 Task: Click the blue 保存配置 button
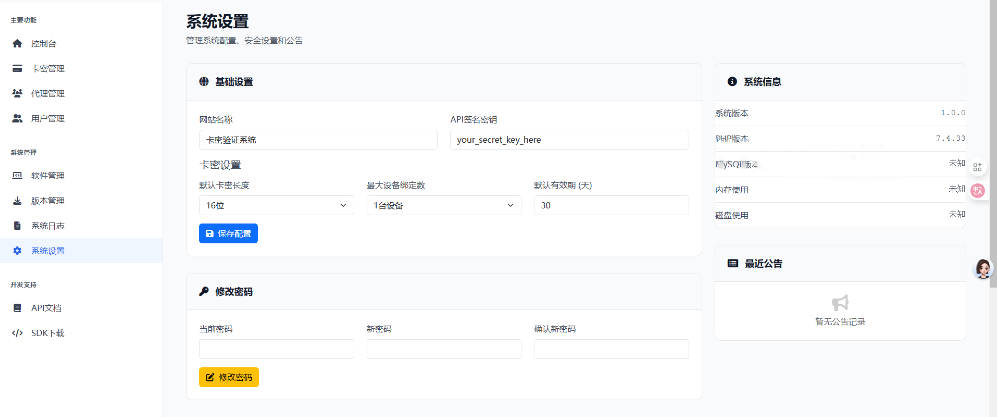(x=228, y=233)
